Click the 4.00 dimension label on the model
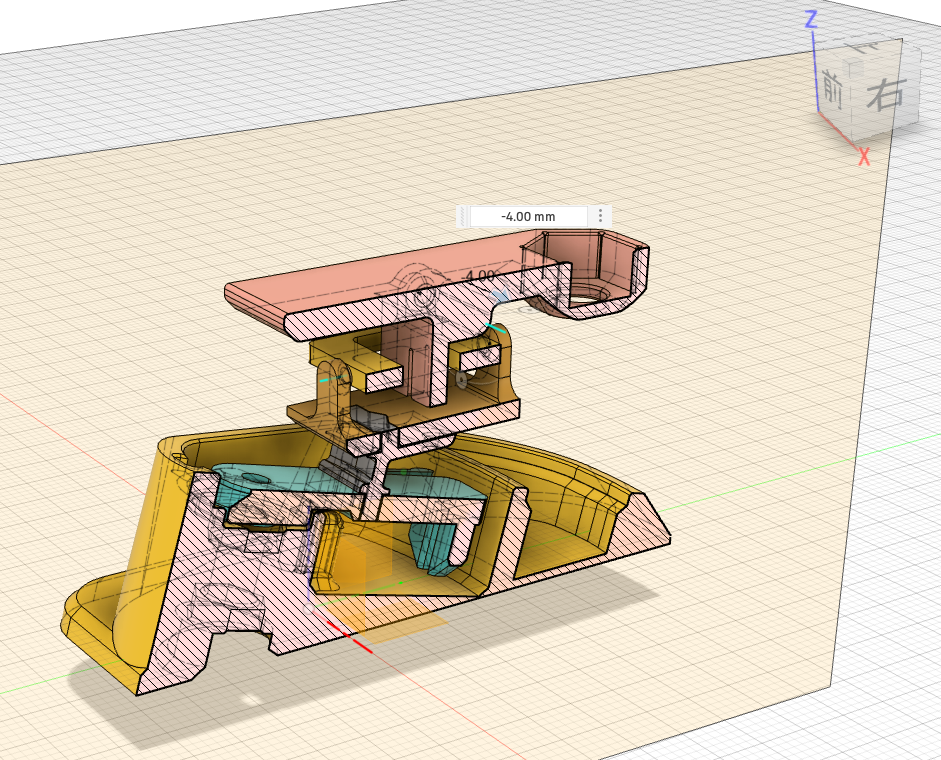The image size is (941, 760). pyautogui.click(x=481, y=275)
